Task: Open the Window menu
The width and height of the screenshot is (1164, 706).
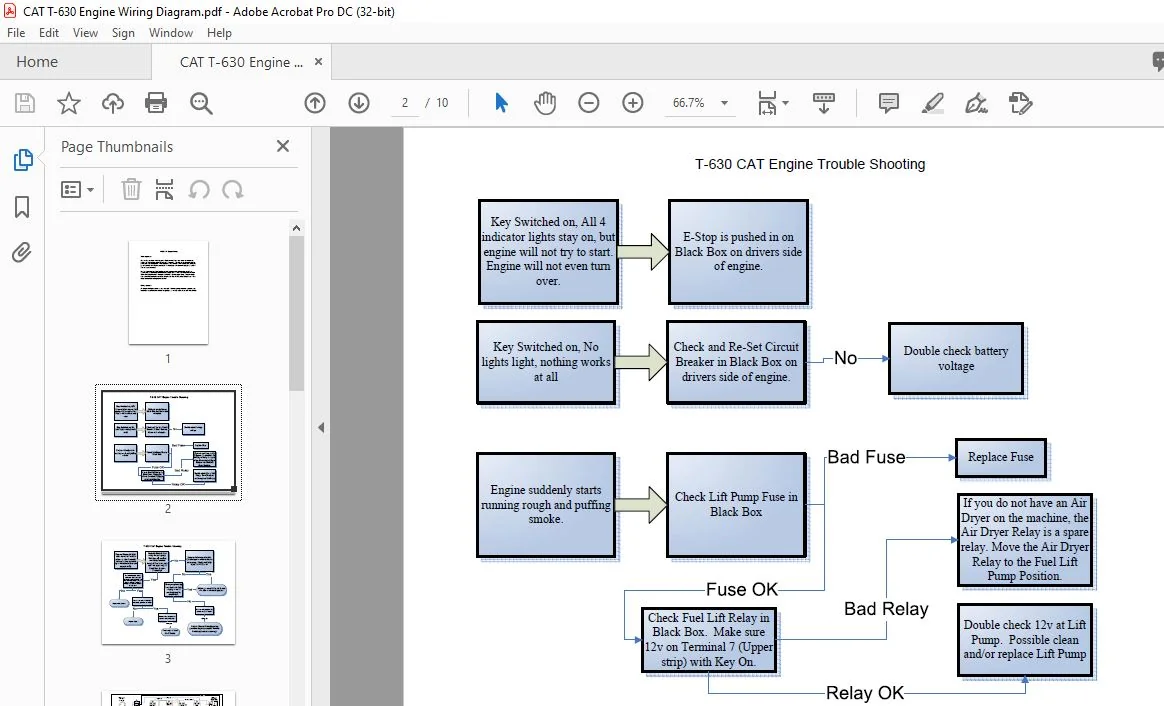Action: 171,33
